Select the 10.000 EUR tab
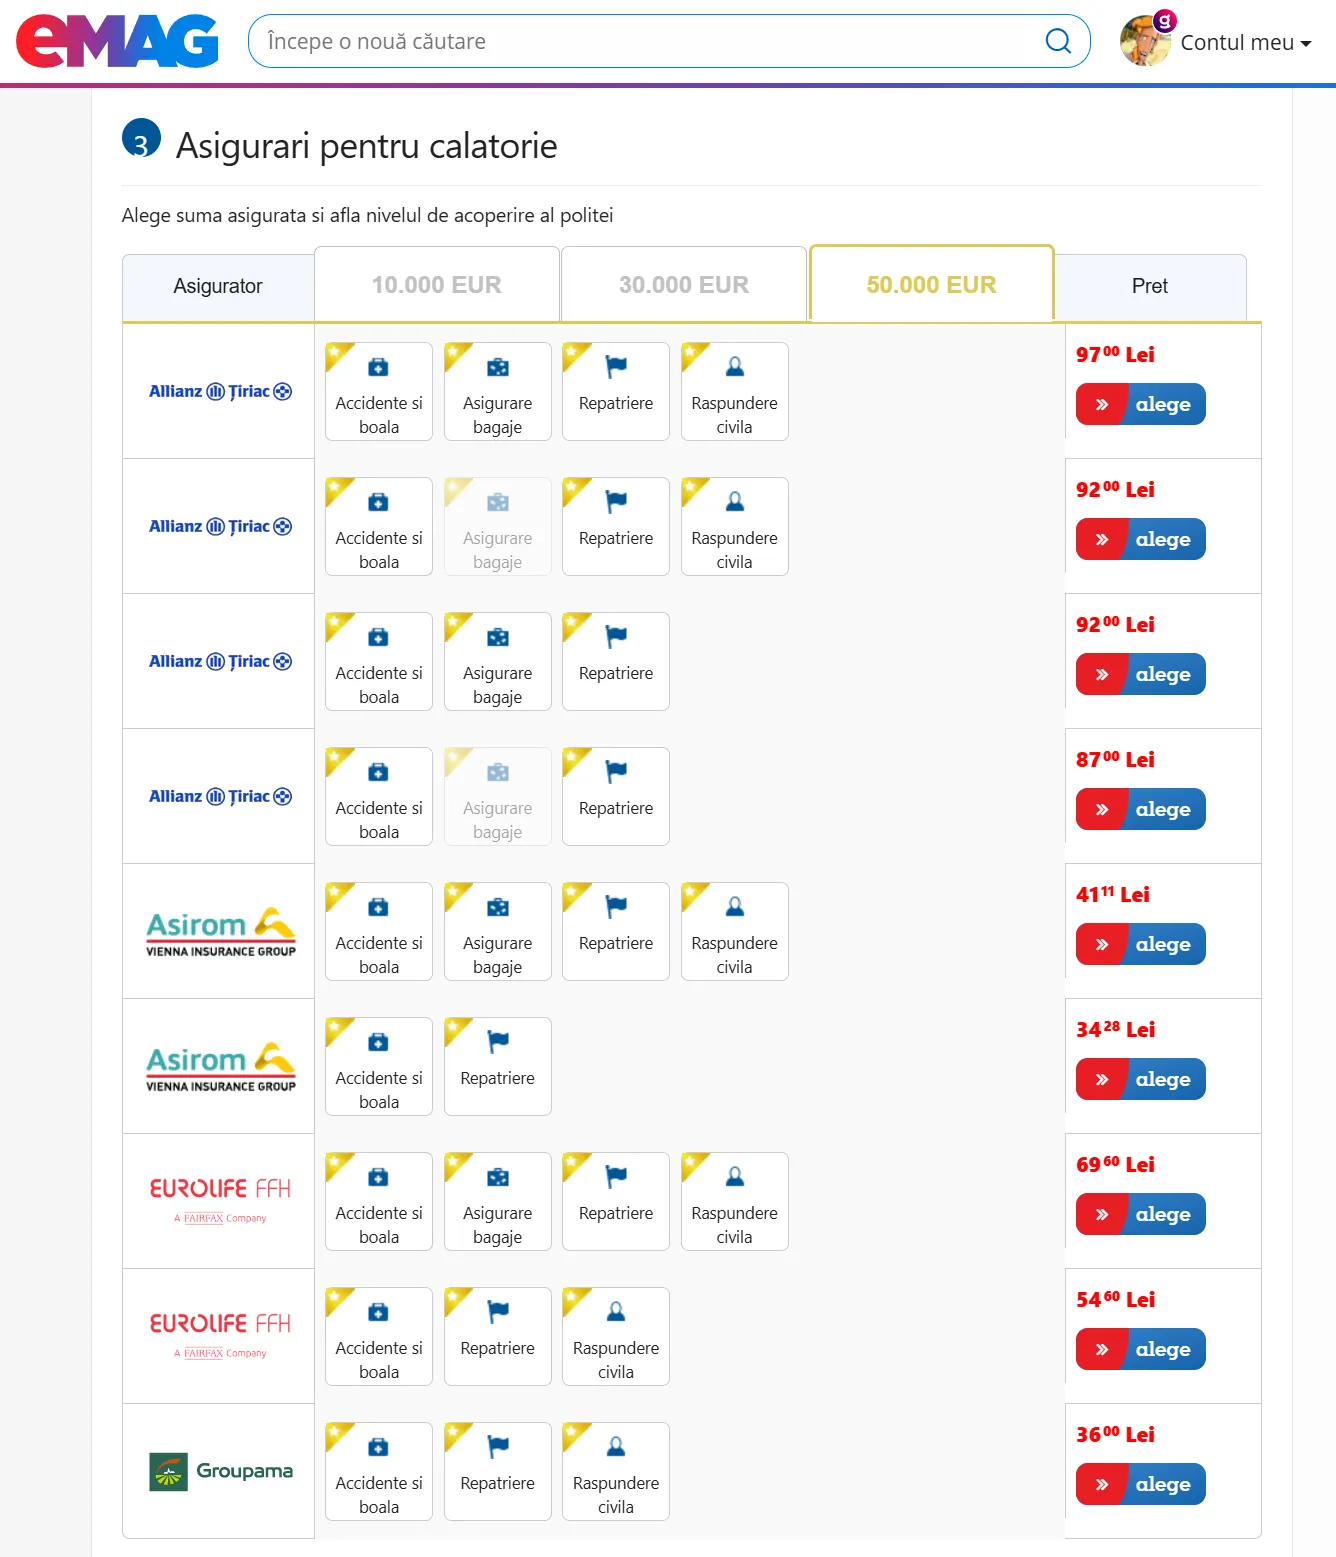Screen dimensions: 1336x1557 click(x=437, y=284)
